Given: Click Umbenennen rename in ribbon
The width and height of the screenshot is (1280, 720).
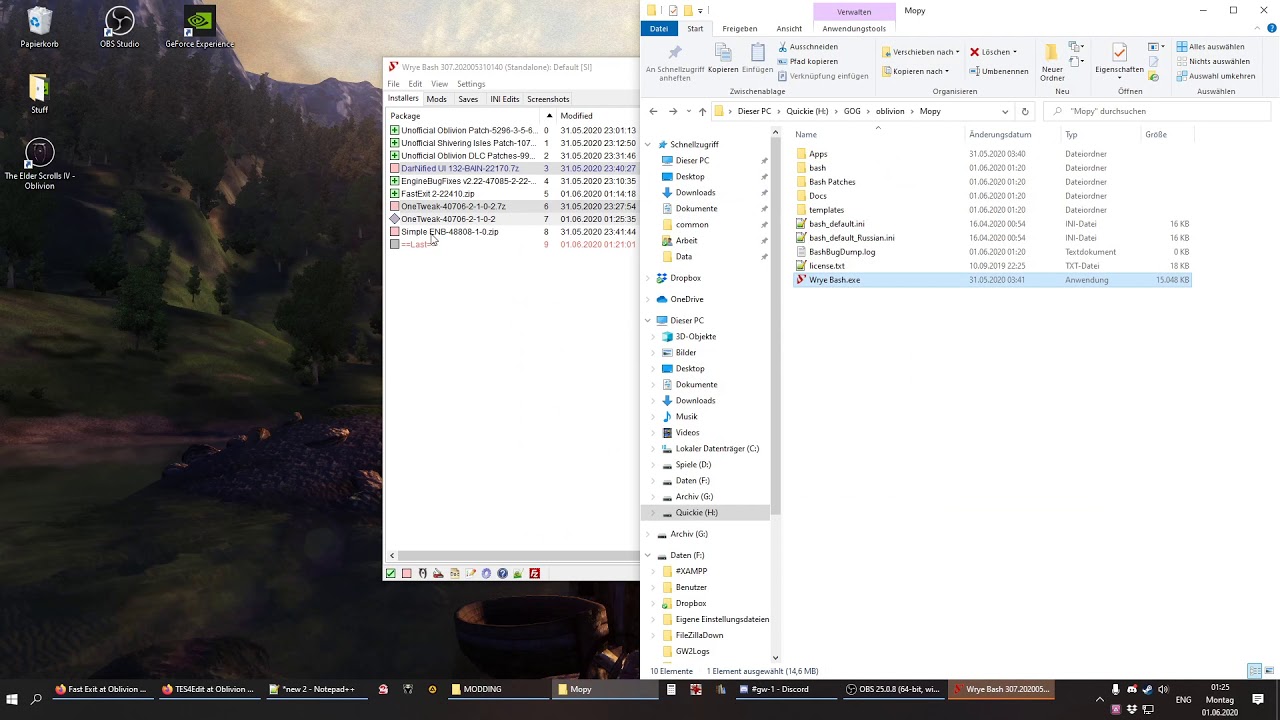Looking at the screenshot, I should pyautogui.click(x=998, y=71).
